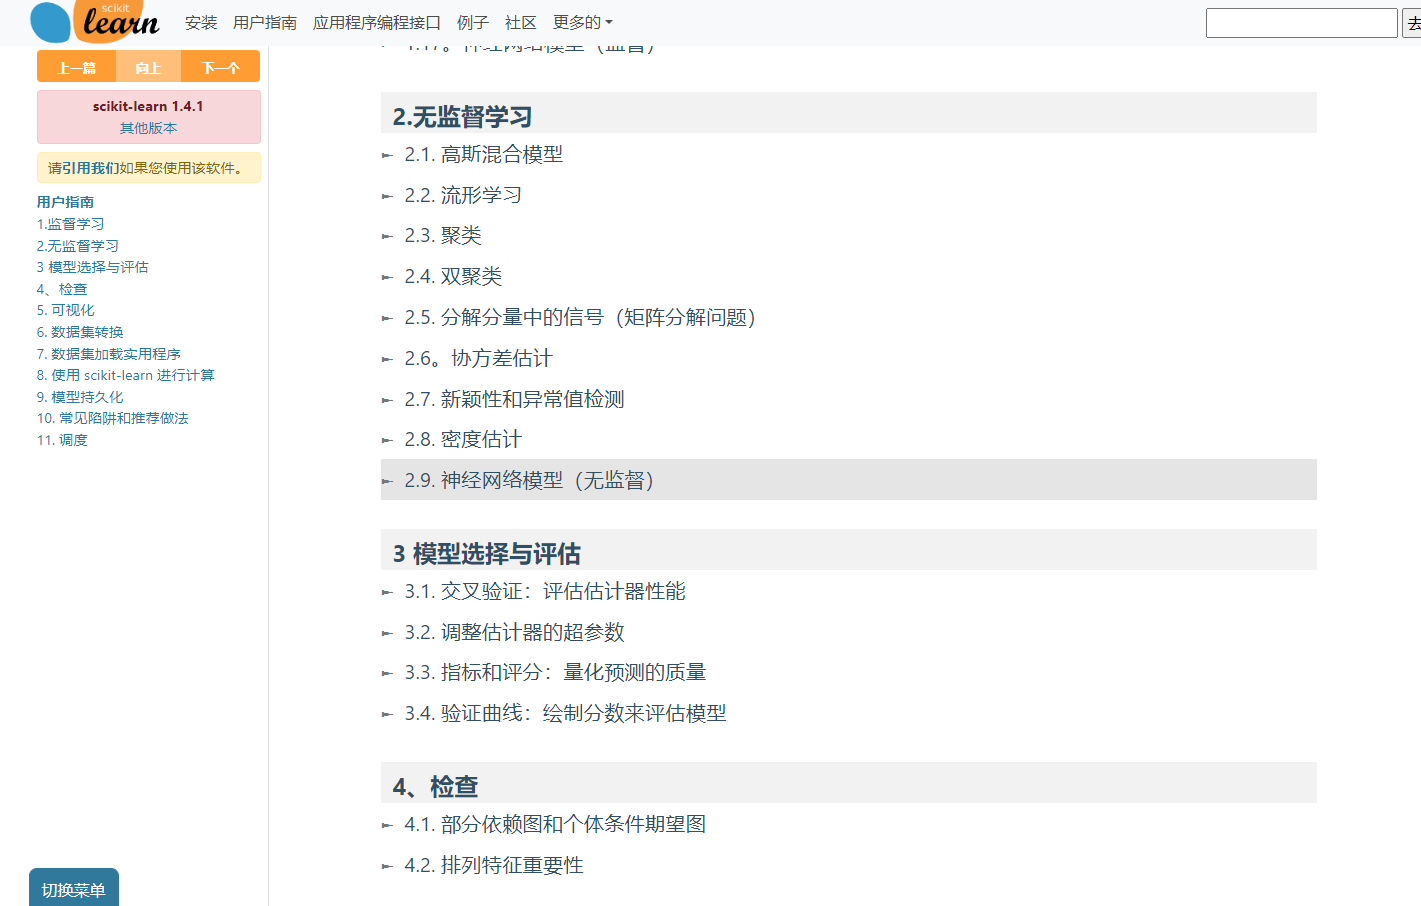Image resolution: width=1421 pixels, height=906 pixels.
Task: Open 3.1. 交叉验证：评估估计器性能
Action: click(545, 591)
